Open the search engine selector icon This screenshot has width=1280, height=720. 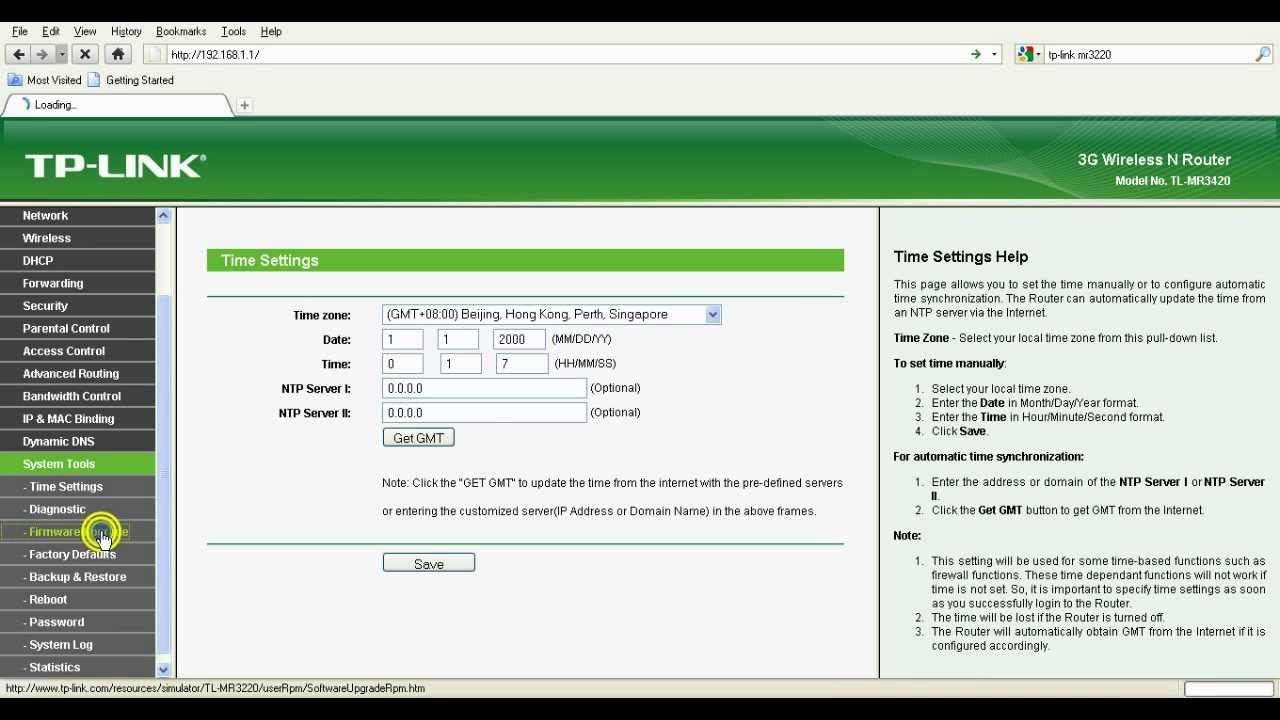[1028, 54]
